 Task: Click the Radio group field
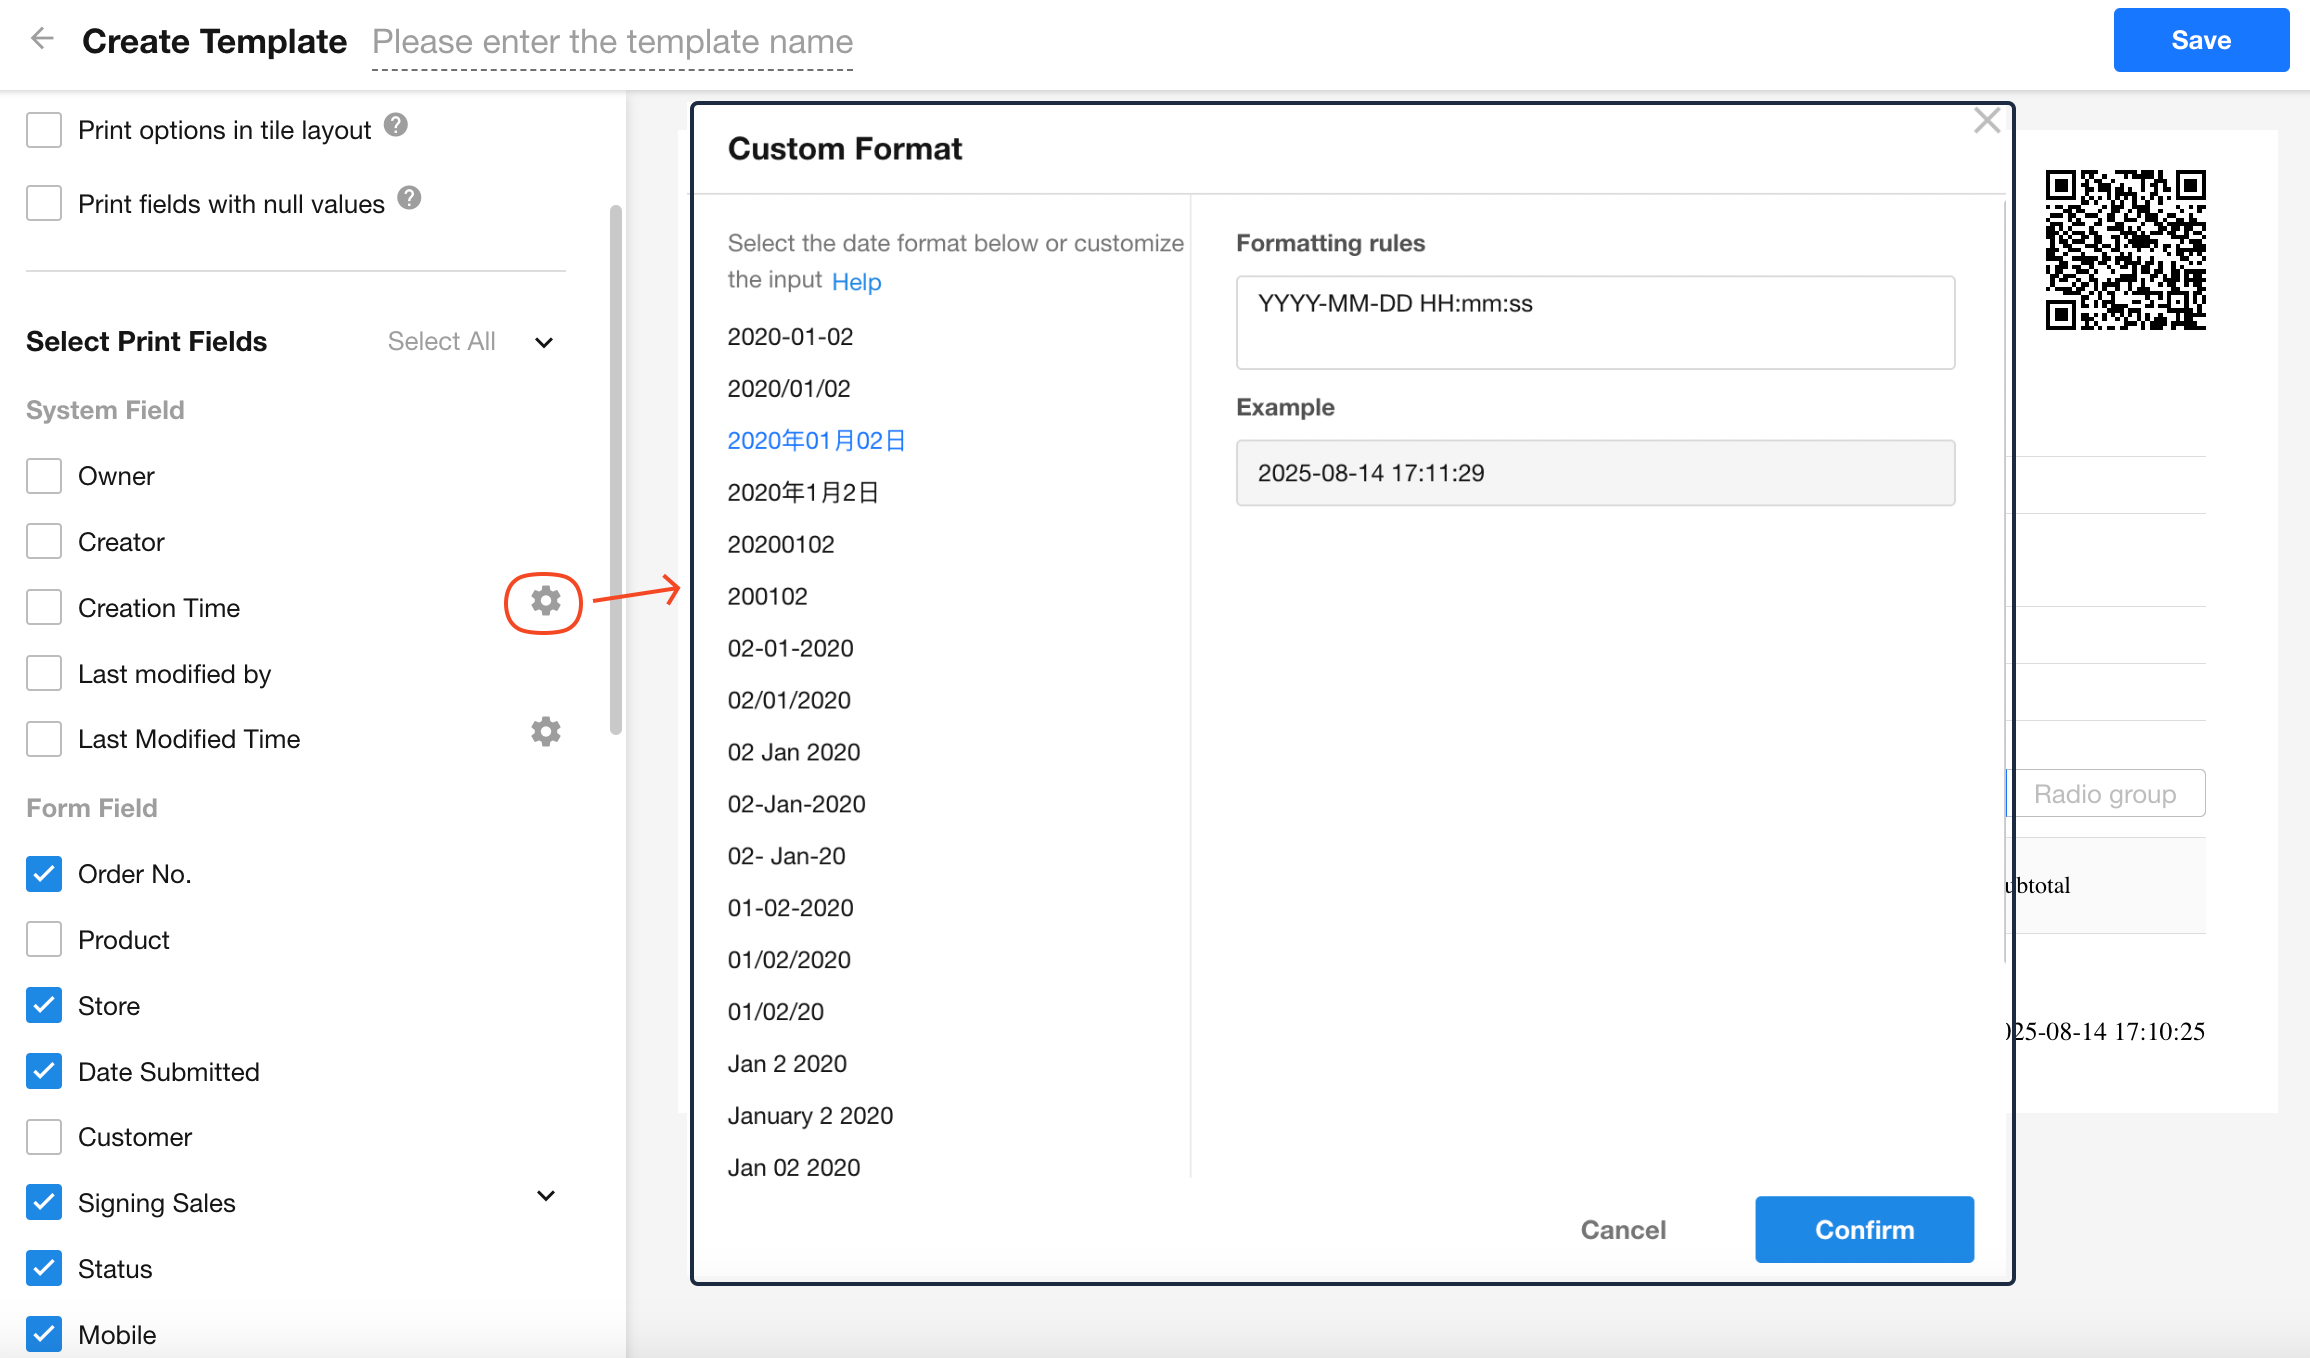pyautogui.click(x=2105, y=794)
